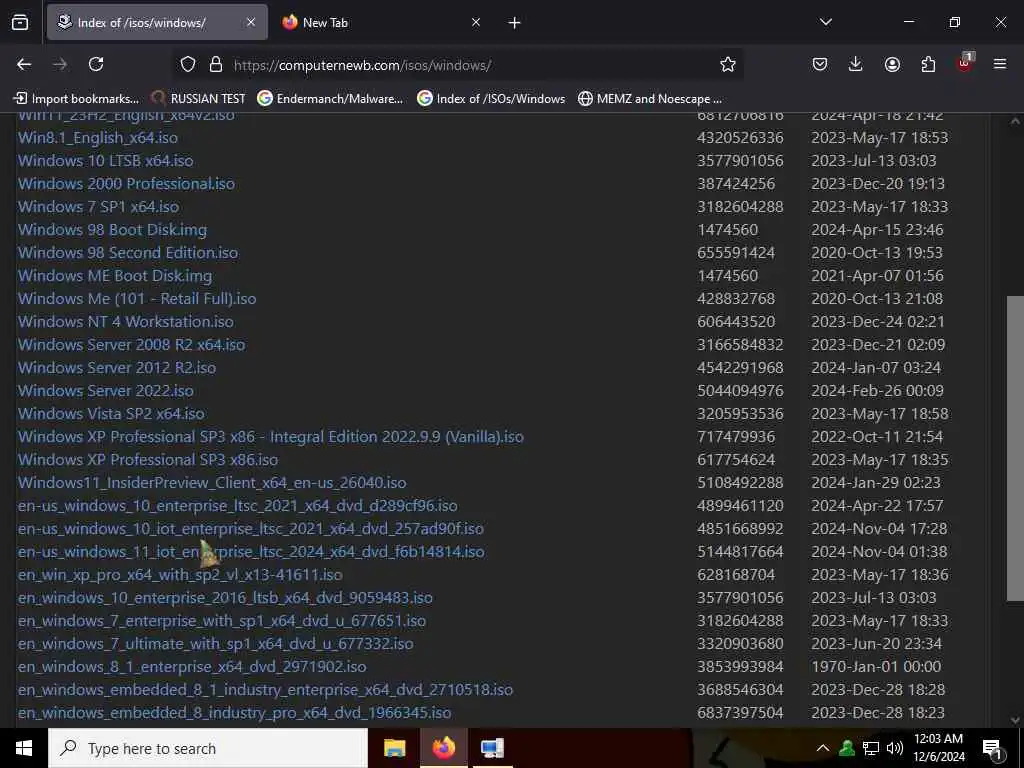Select the Index of /isos/windows/ tab
The height and width of the screenshot is (768, 1024).
157,22
